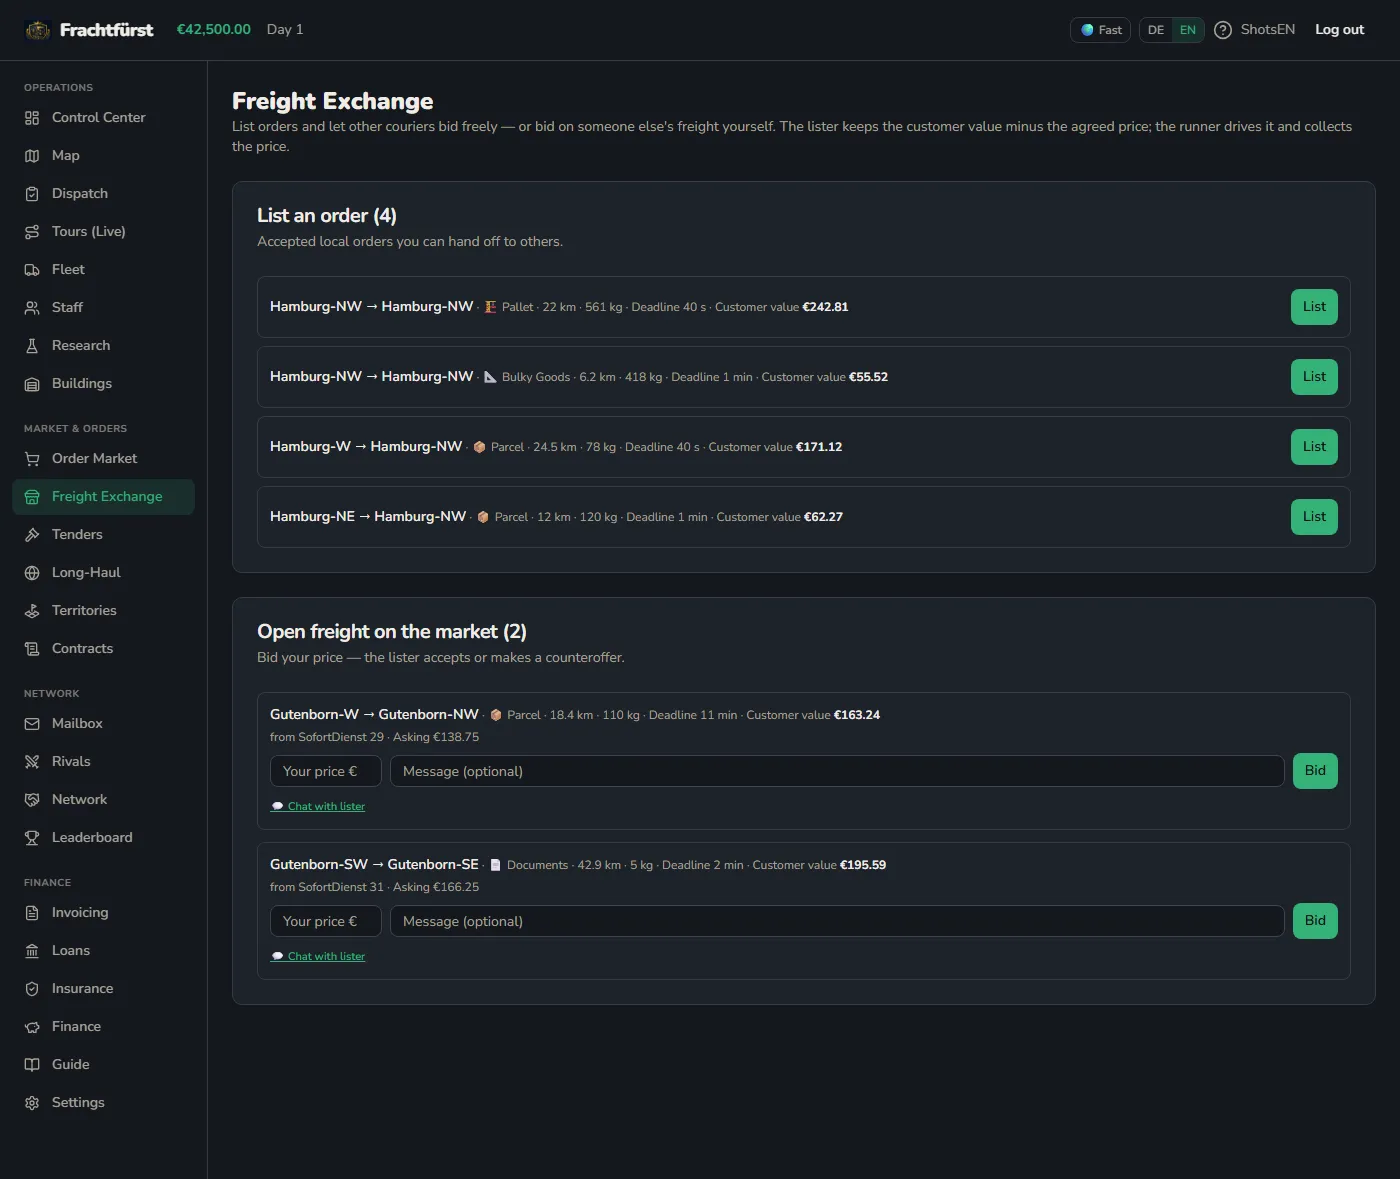1400x1179 pixels.
Task: Chat with lister SofortDienst 31
Action: tap(318, 957)
